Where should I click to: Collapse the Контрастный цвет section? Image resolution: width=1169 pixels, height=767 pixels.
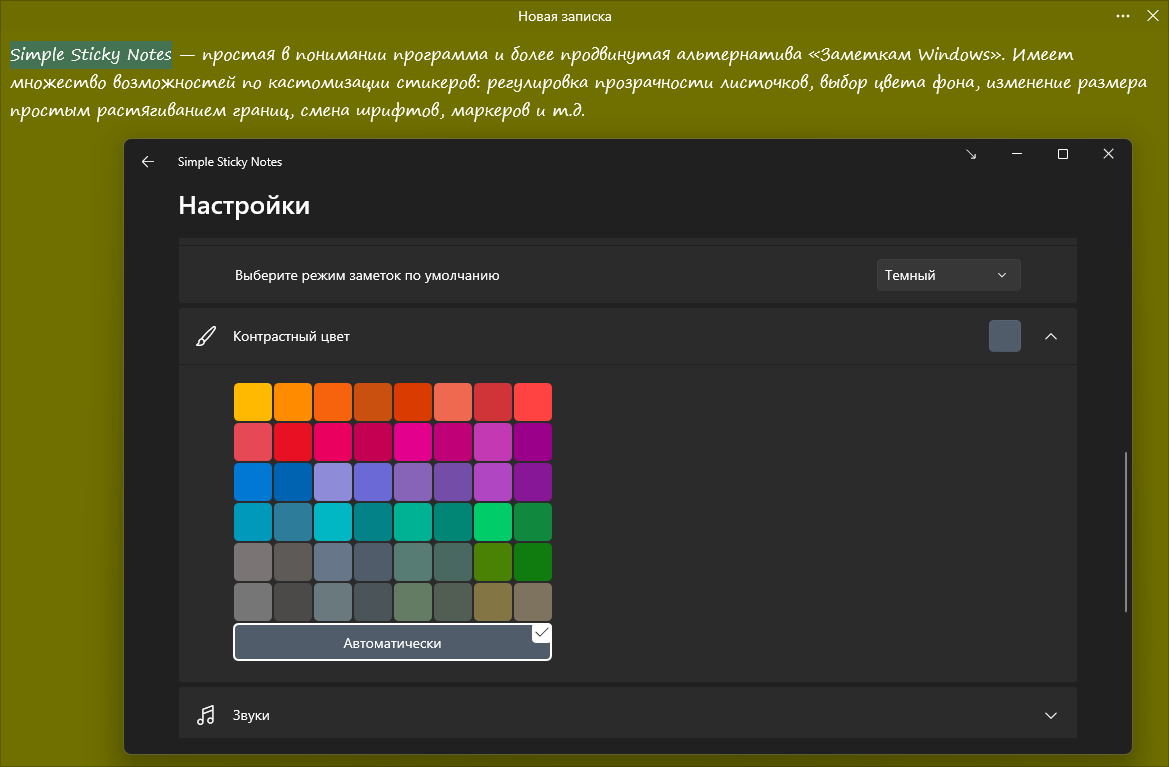[1050, 337]
